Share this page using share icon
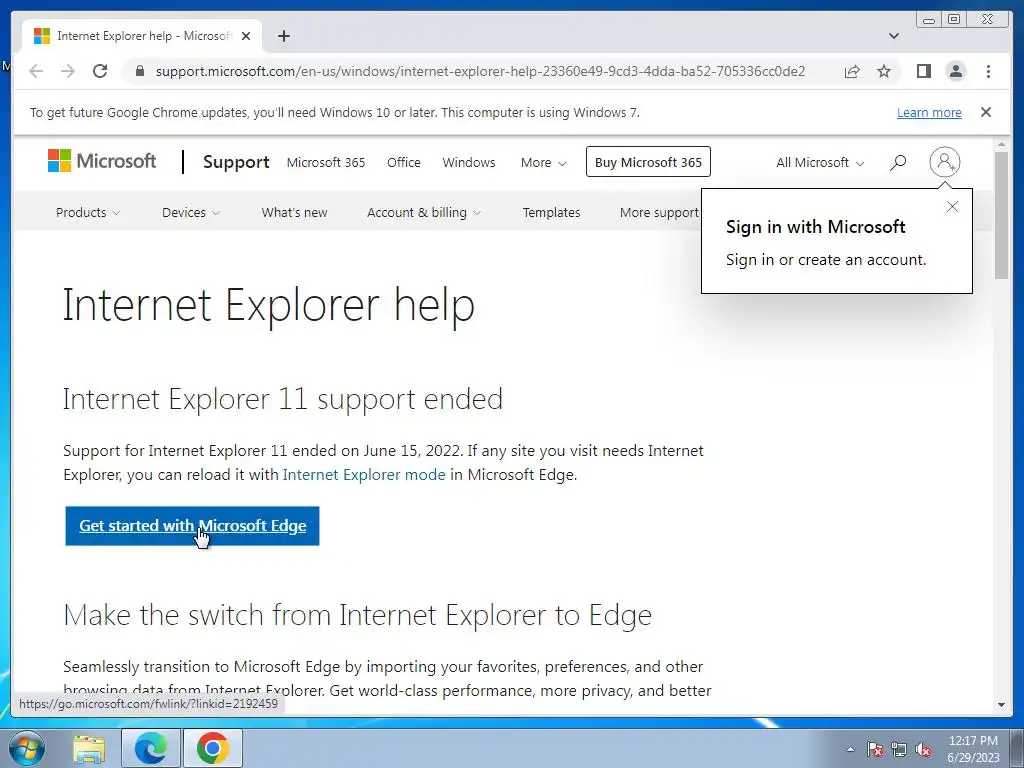The image size is (1024, 768). click(x=852, y=71)
